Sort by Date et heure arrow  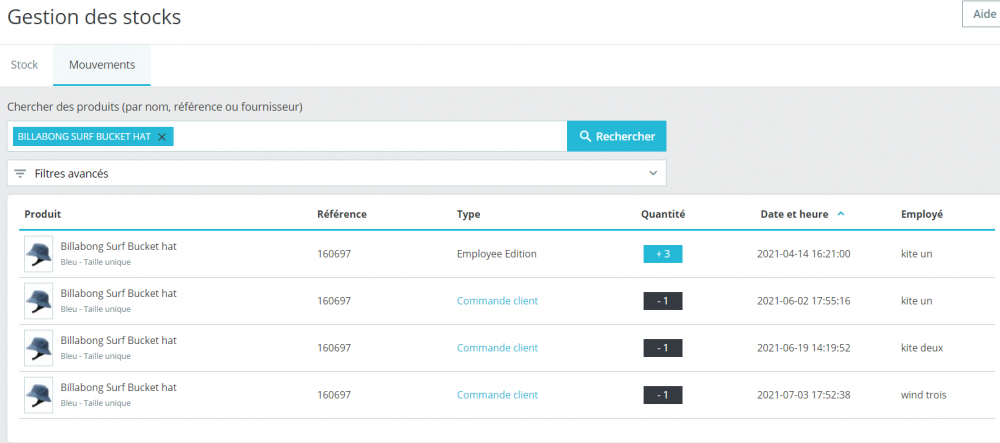[x=841, y=213]
